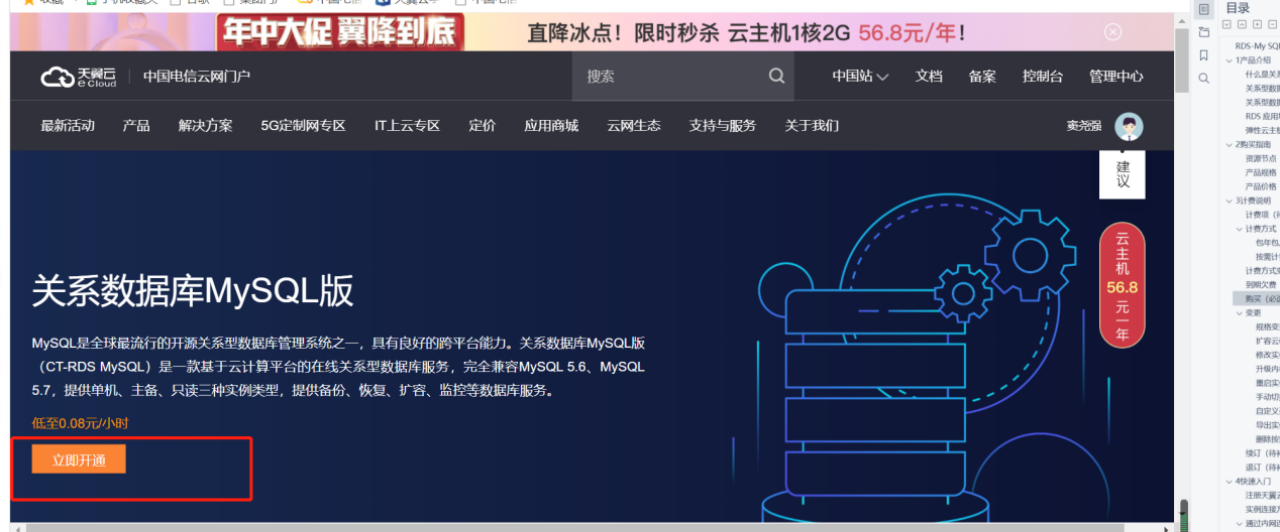Click 关系数据库MySQL版 heading

click(x=193, y=291)
